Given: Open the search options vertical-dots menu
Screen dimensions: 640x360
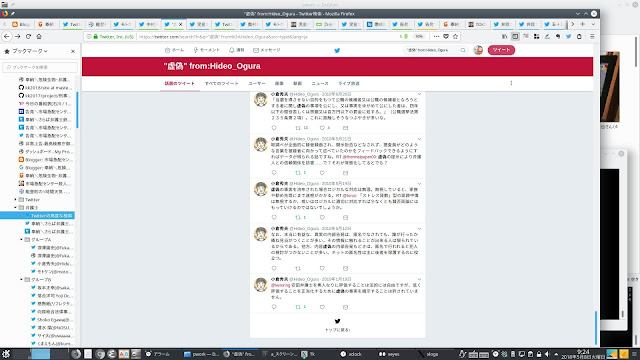Looking at the screenshot, I should [511, 83].
